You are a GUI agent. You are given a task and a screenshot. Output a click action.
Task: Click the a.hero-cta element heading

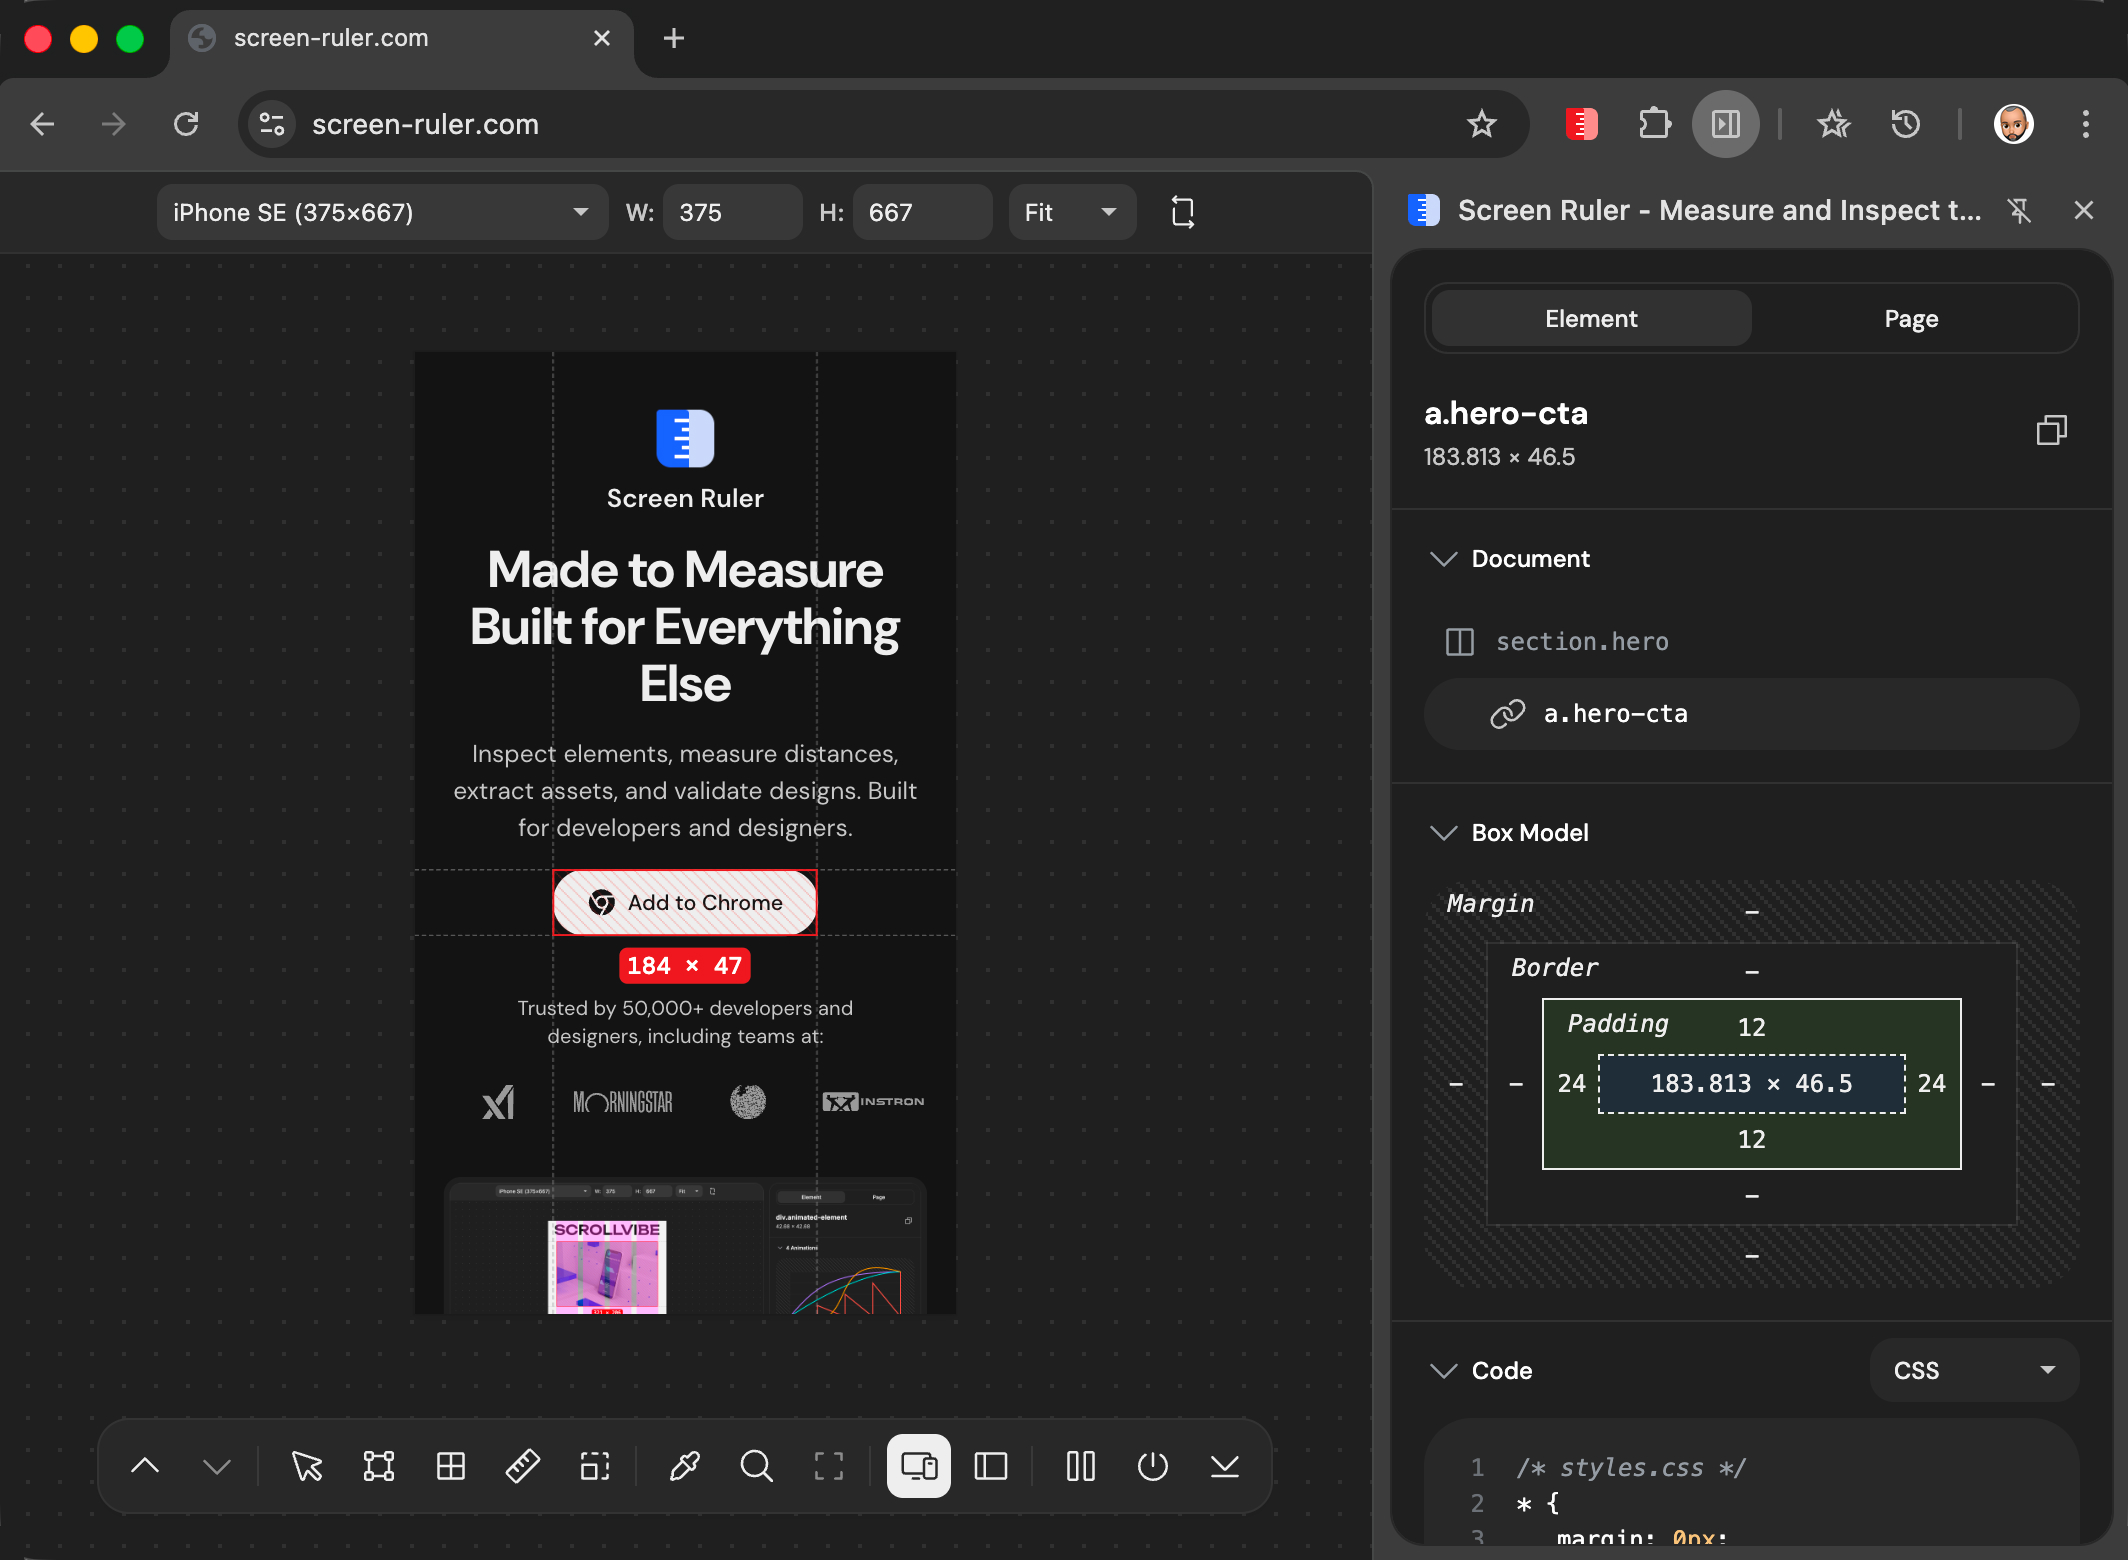tap(1506, 413)
